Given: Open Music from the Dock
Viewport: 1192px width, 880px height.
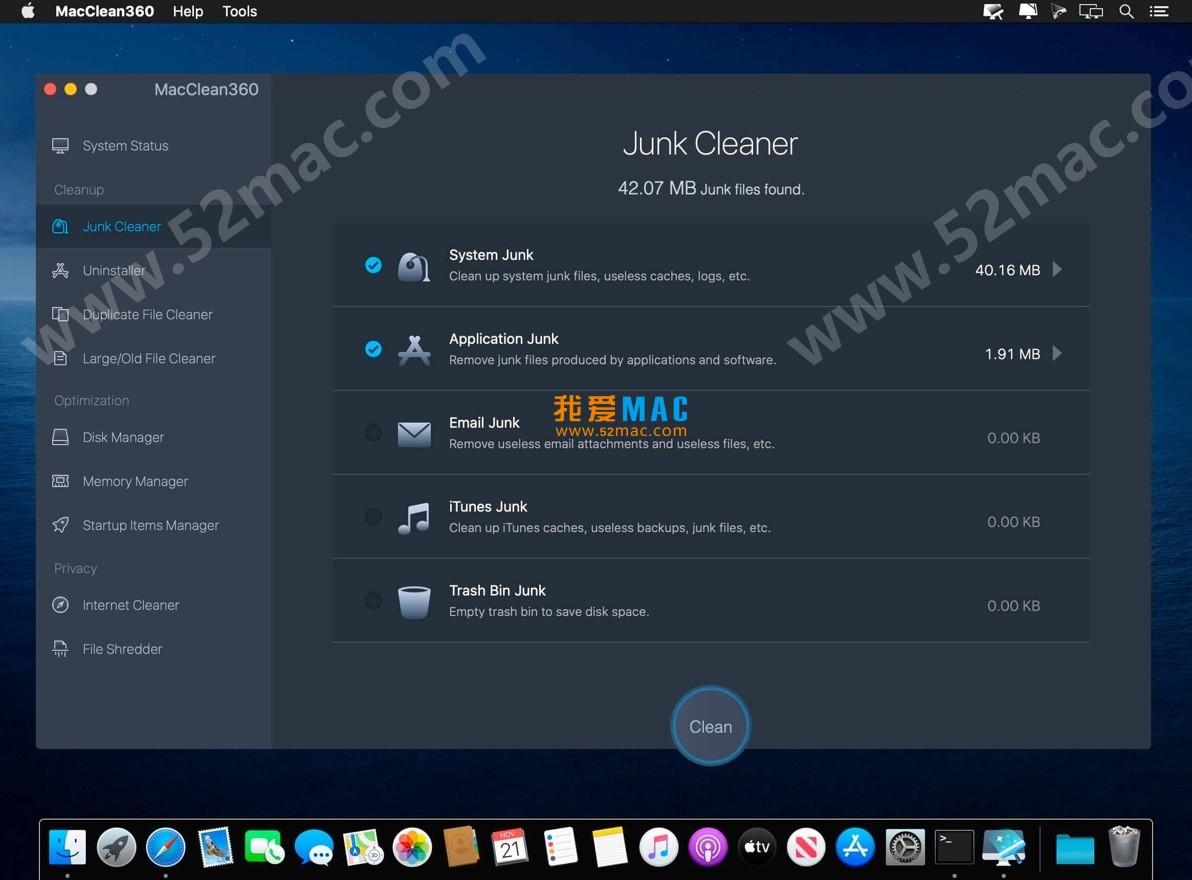Looking at the screenshot, I should 658,847.
